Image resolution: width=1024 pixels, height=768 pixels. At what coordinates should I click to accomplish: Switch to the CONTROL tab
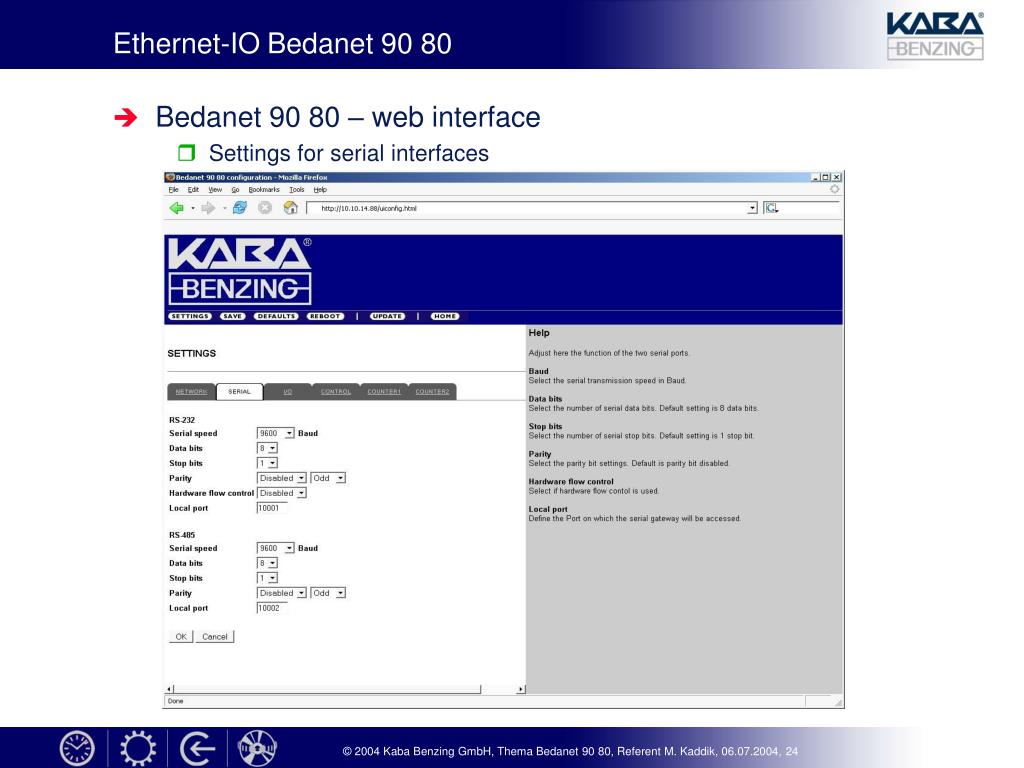point(336,391)
